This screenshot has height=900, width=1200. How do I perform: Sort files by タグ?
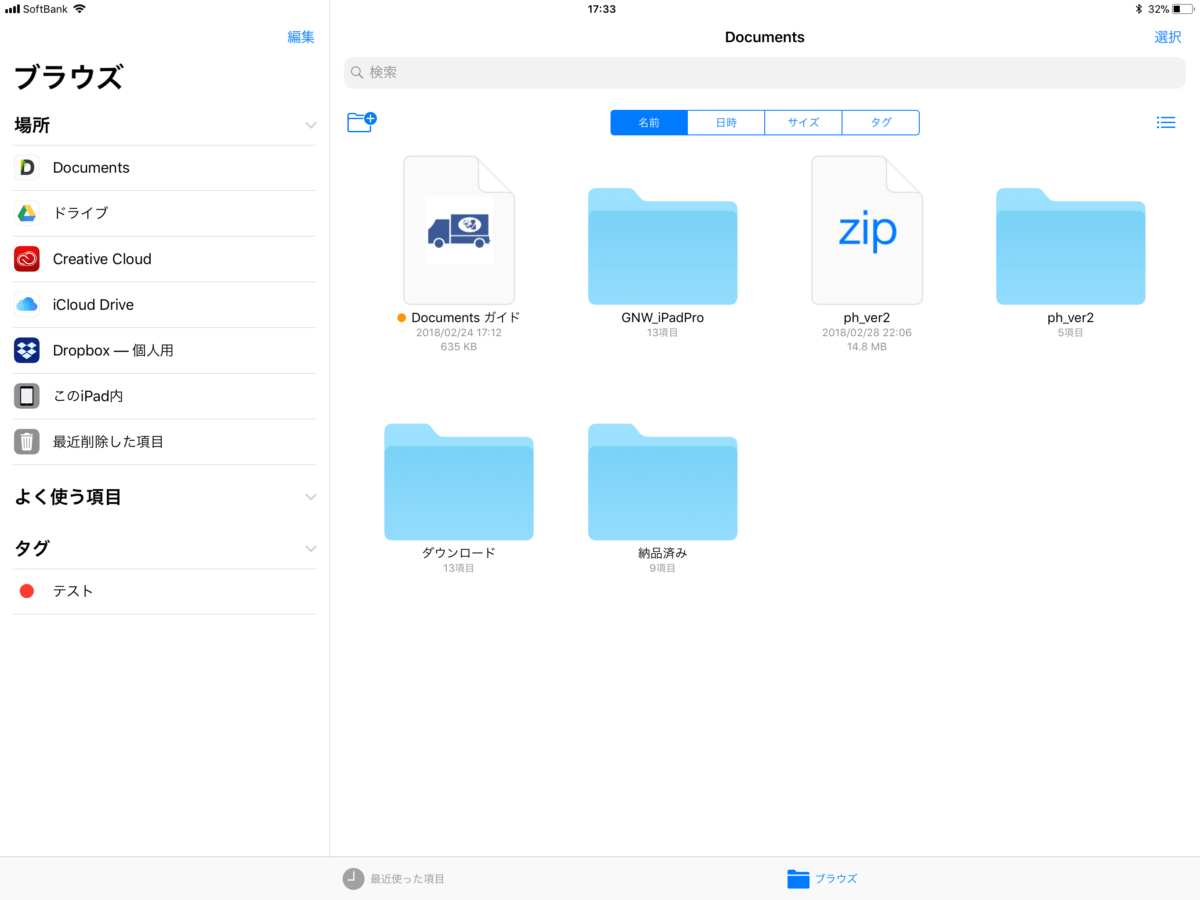(881, 123)
